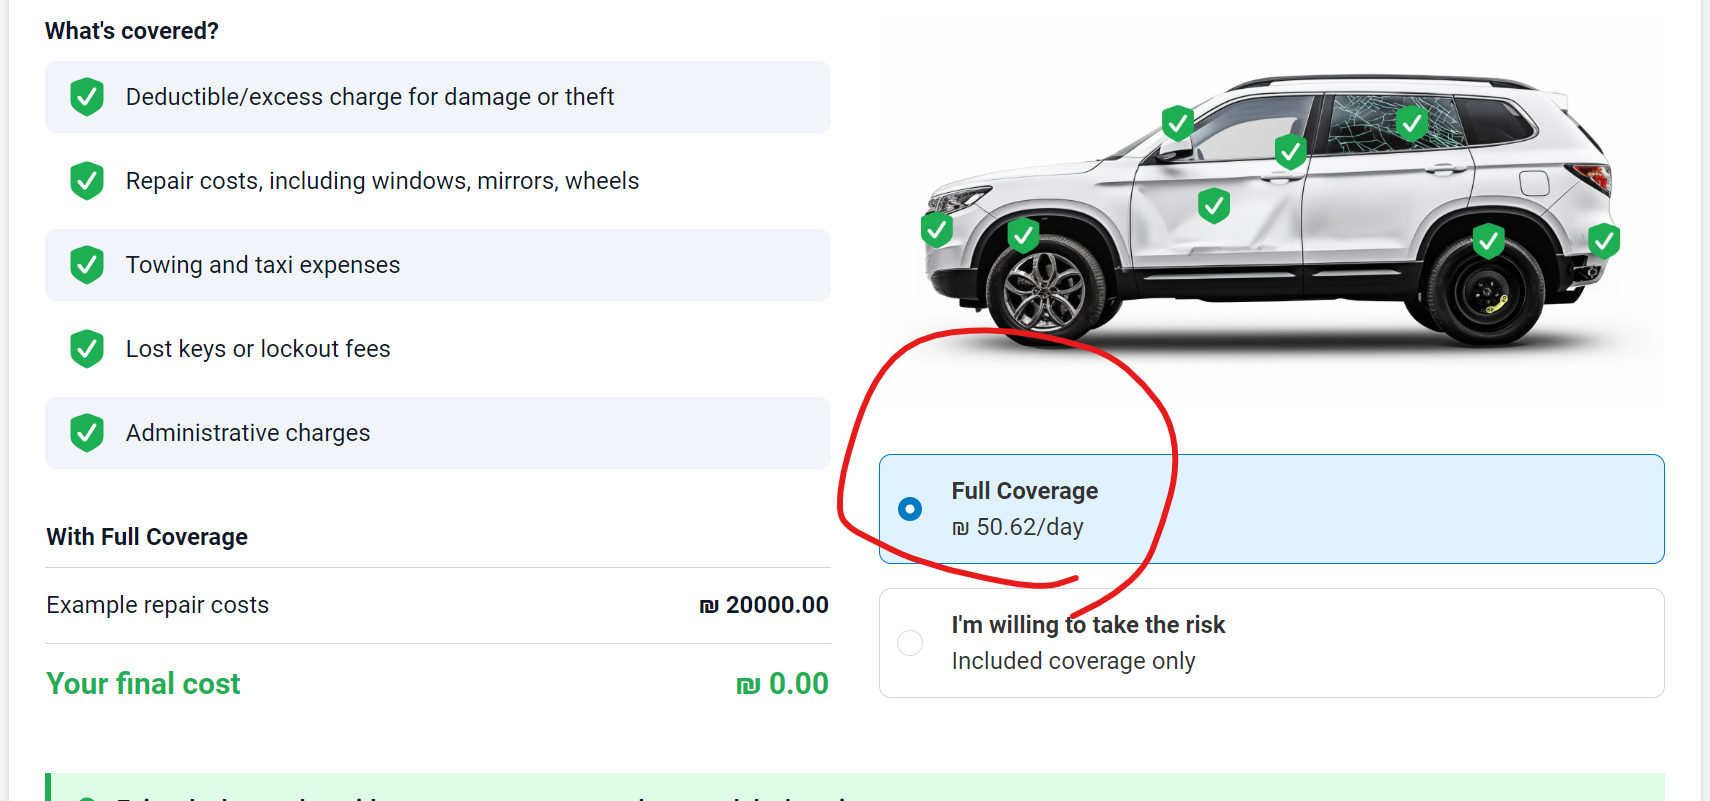This screenshot has width=1710, height=801.
Task: Click the Administrative charges row
Action: click(x=438, y=433)
